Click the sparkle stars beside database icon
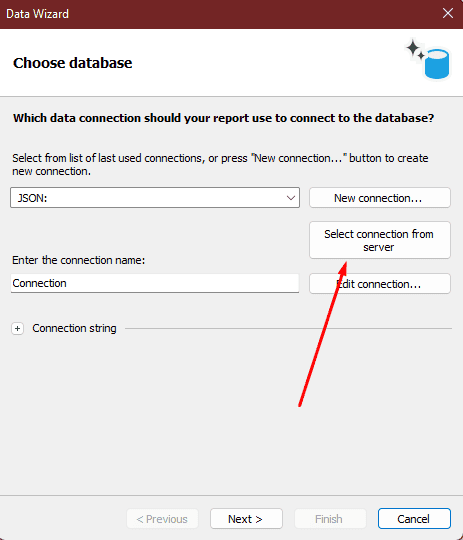Image resolution: width=463 pixels, height=540 pixels. coord(415,50)
